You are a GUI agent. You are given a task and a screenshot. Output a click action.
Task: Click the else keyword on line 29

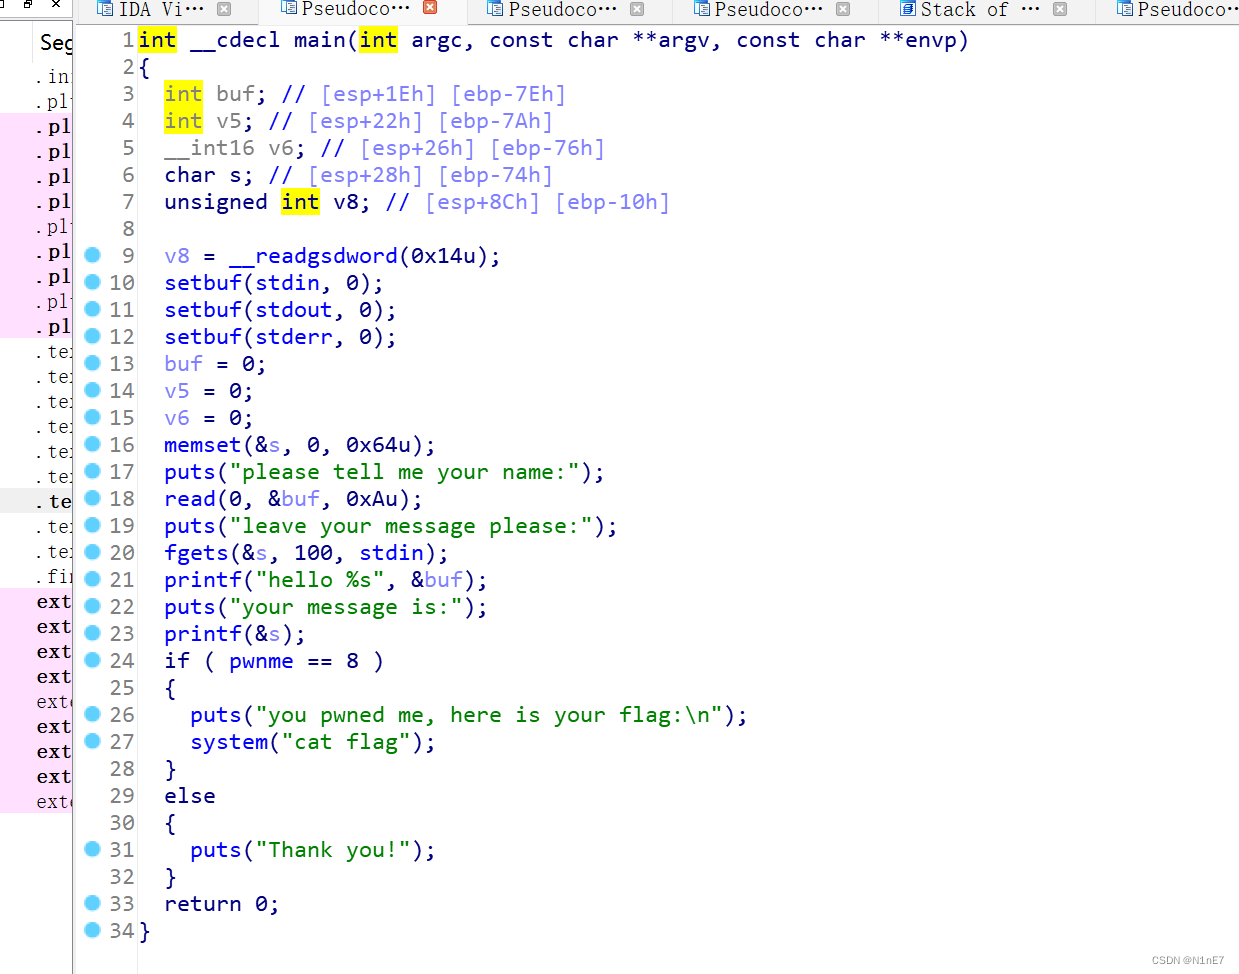click(190, 796)
